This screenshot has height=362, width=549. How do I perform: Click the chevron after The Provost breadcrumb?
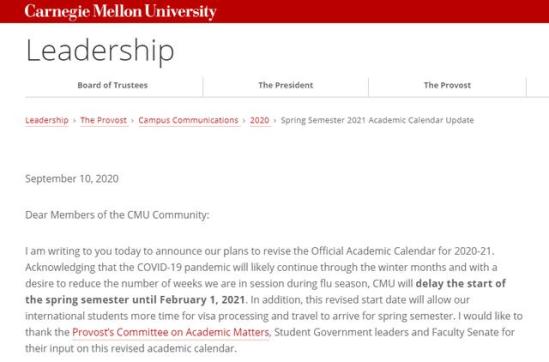click(133, 121)
